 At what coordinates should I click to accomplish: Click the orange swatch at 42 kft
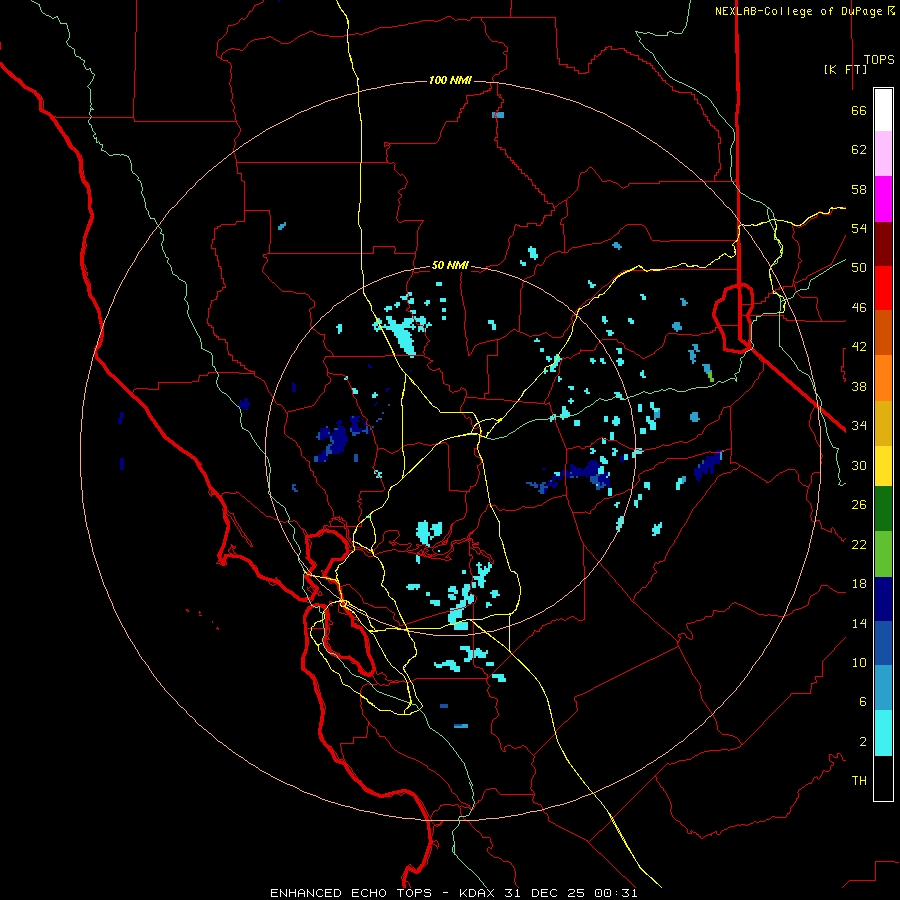[x=883, y=378]
